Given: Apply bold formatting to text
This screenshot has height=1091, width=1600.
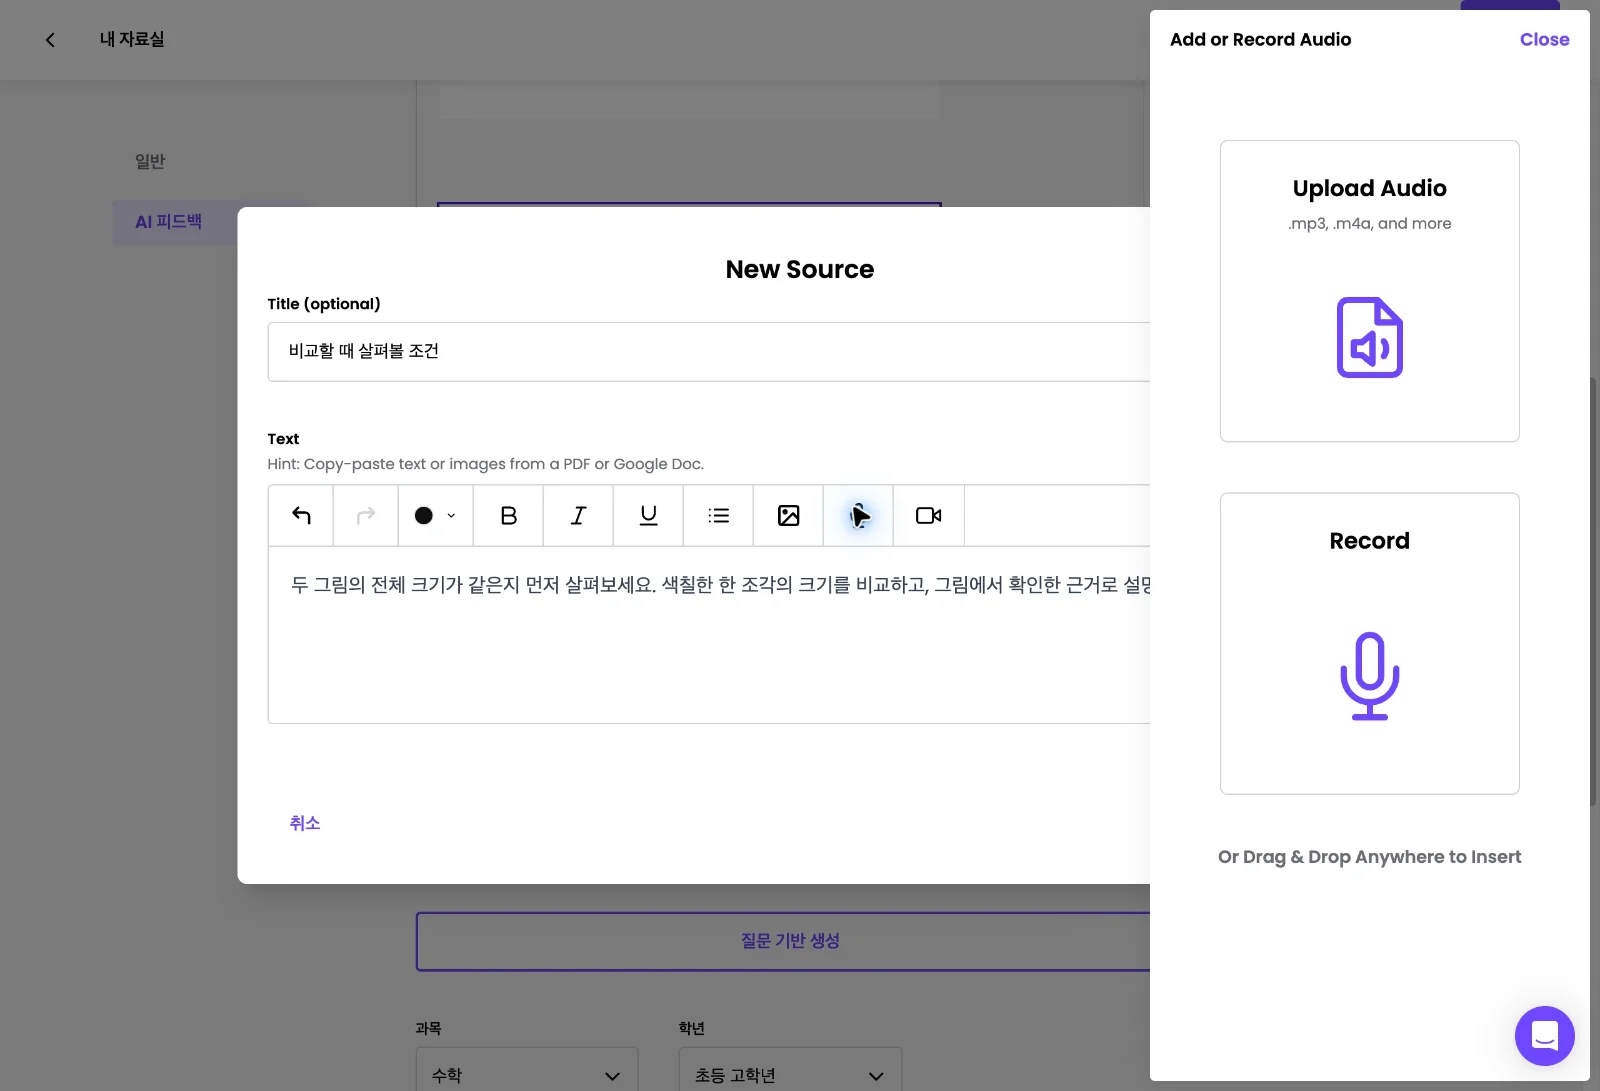Looking at the screenshot, I should tap(509, 516).
